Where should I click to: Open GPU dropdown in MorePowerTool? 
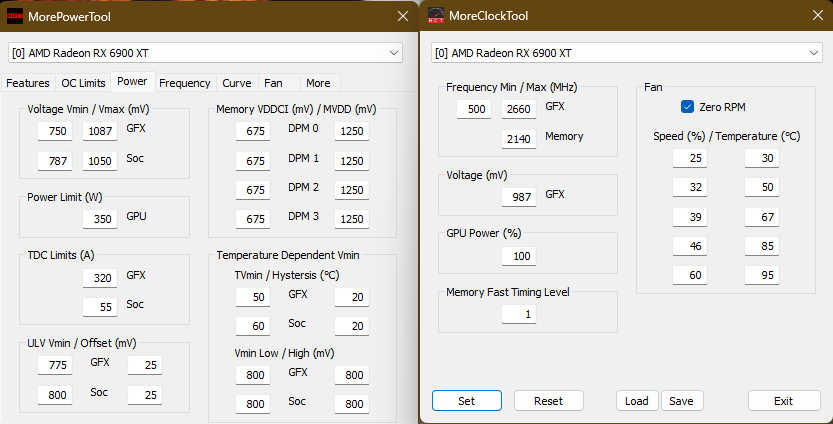click(205, 53)
